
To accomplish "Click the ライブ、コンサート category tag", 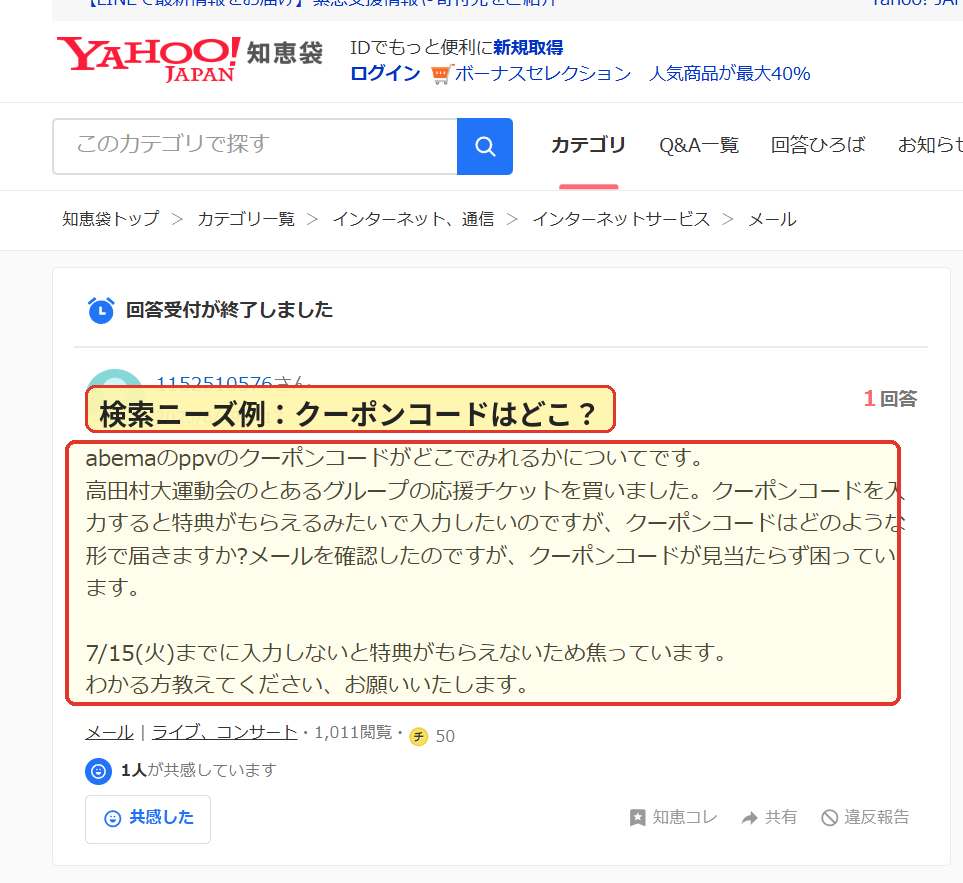I will pos(224,733).
